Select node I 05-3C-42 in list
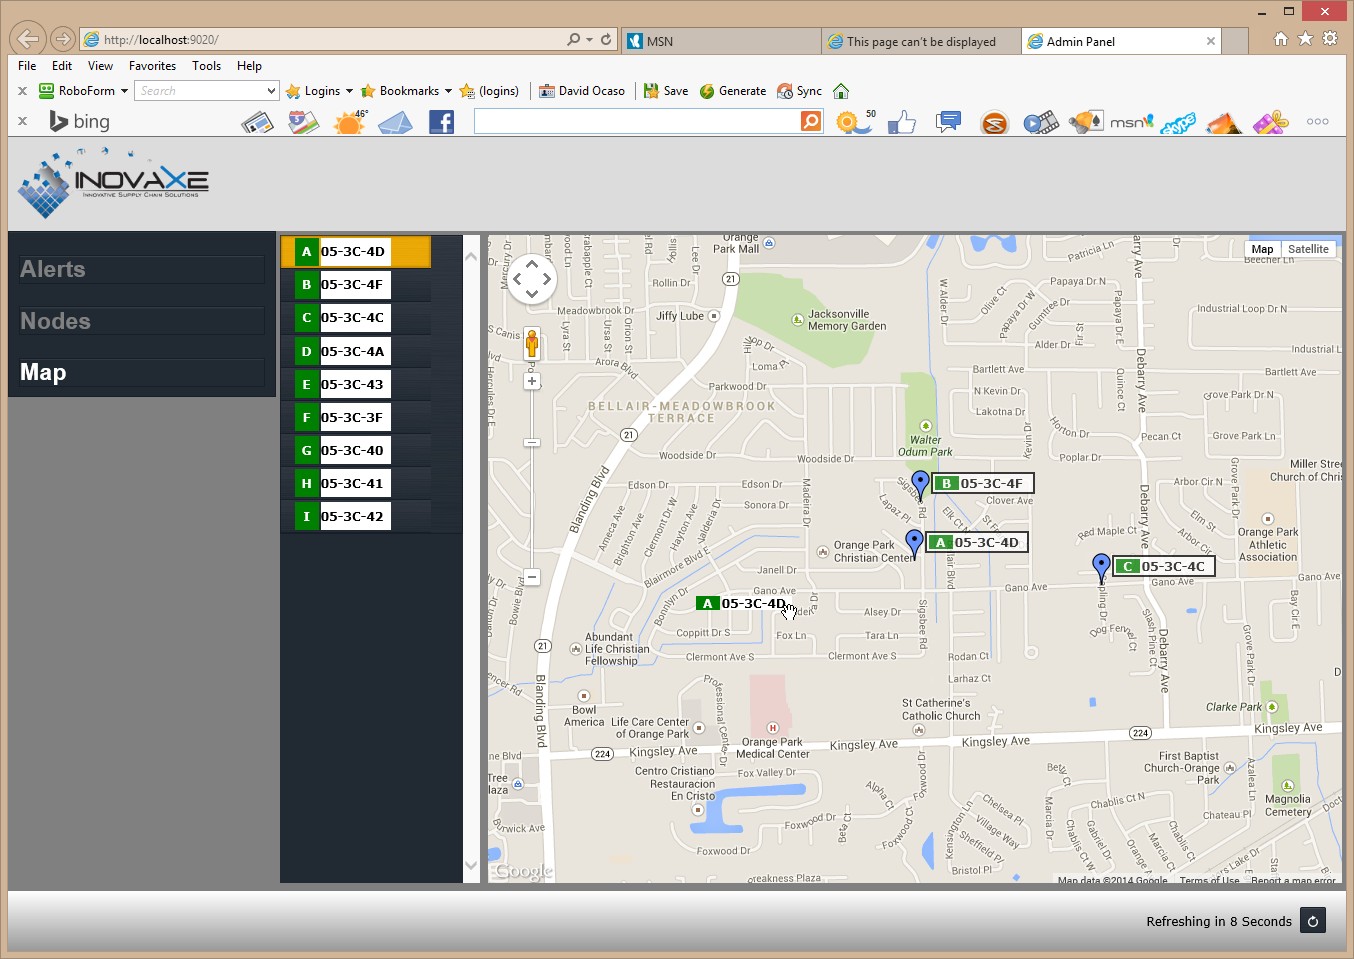 (x=356, y=516)
